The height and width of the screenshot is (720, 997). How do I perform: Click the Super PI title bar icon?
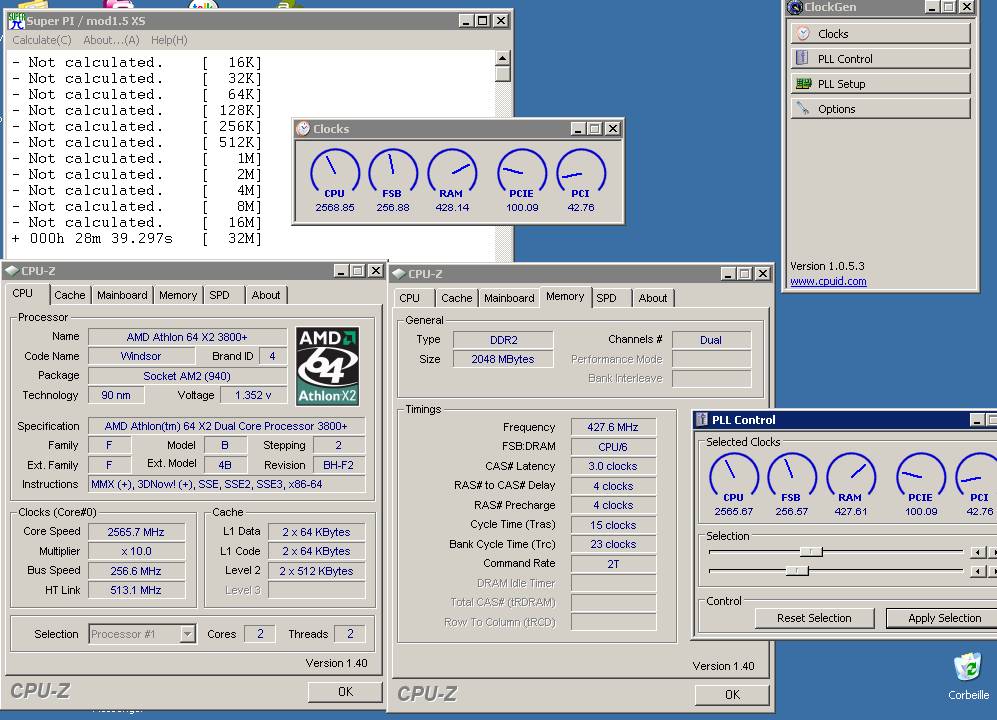point(17,20)
